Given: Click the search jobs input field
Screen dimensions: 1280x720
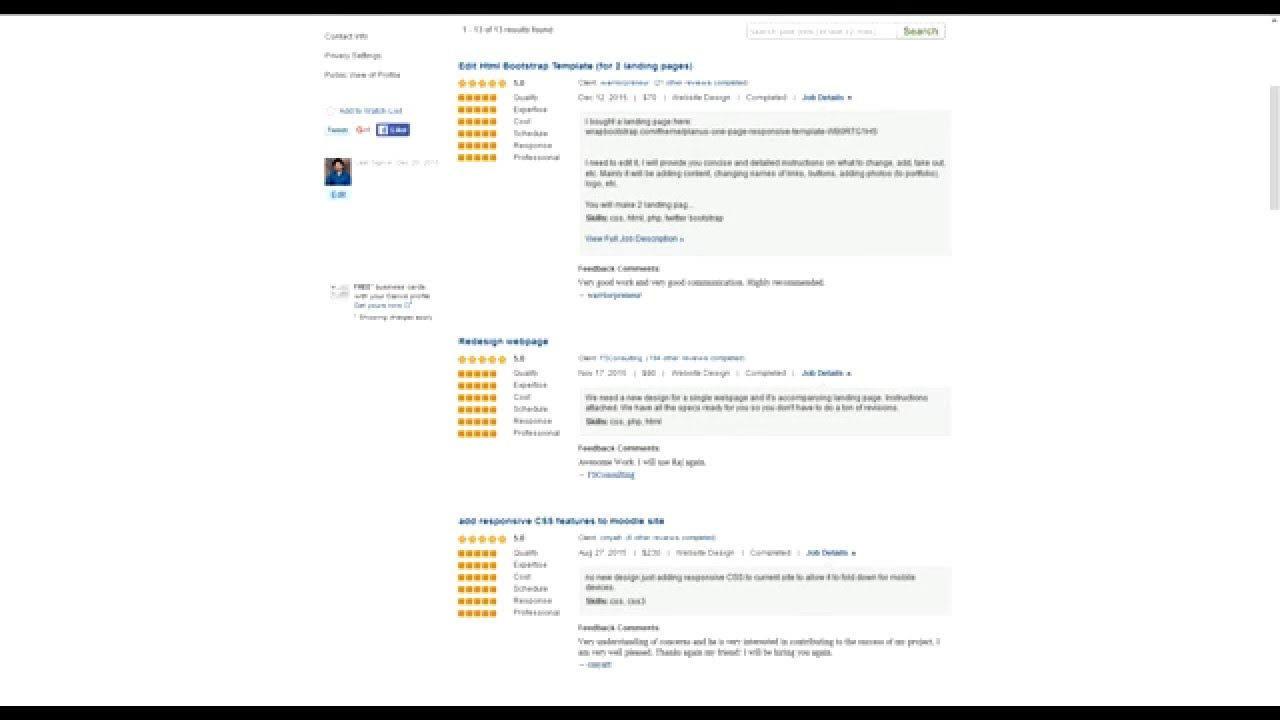Looking at the screenshot, I should coord(822,31).
